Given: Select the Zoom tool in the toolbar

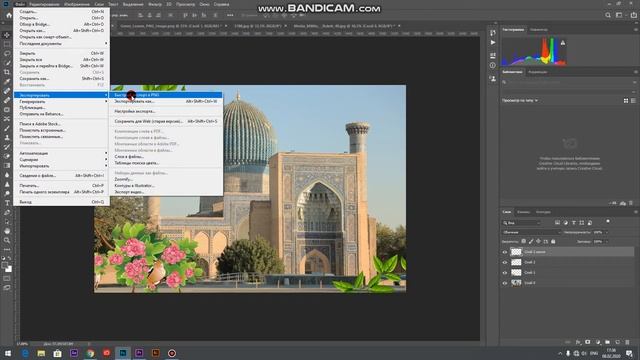Looking at the screenshot, I should (x=7, y=240).
